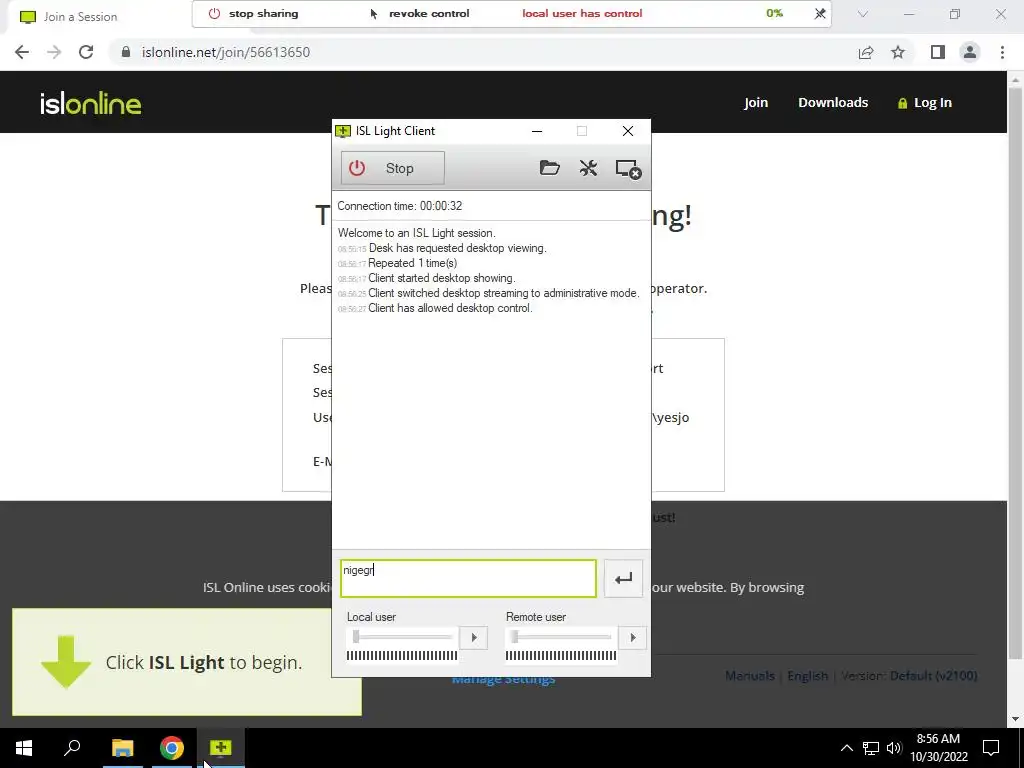
Task: Click the page vertical scrollbar
Action: tap(1015, 372)
